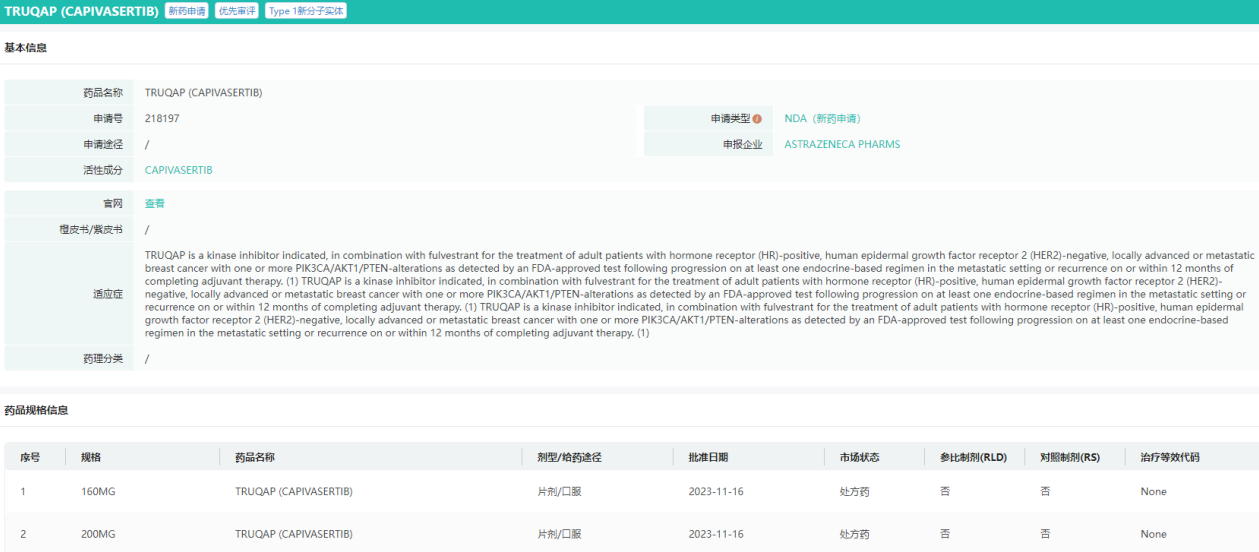Image resolution: width=1259 pixels, height=552 pixels.
Task: Click the 批准日期 column header
Action: 708,457
